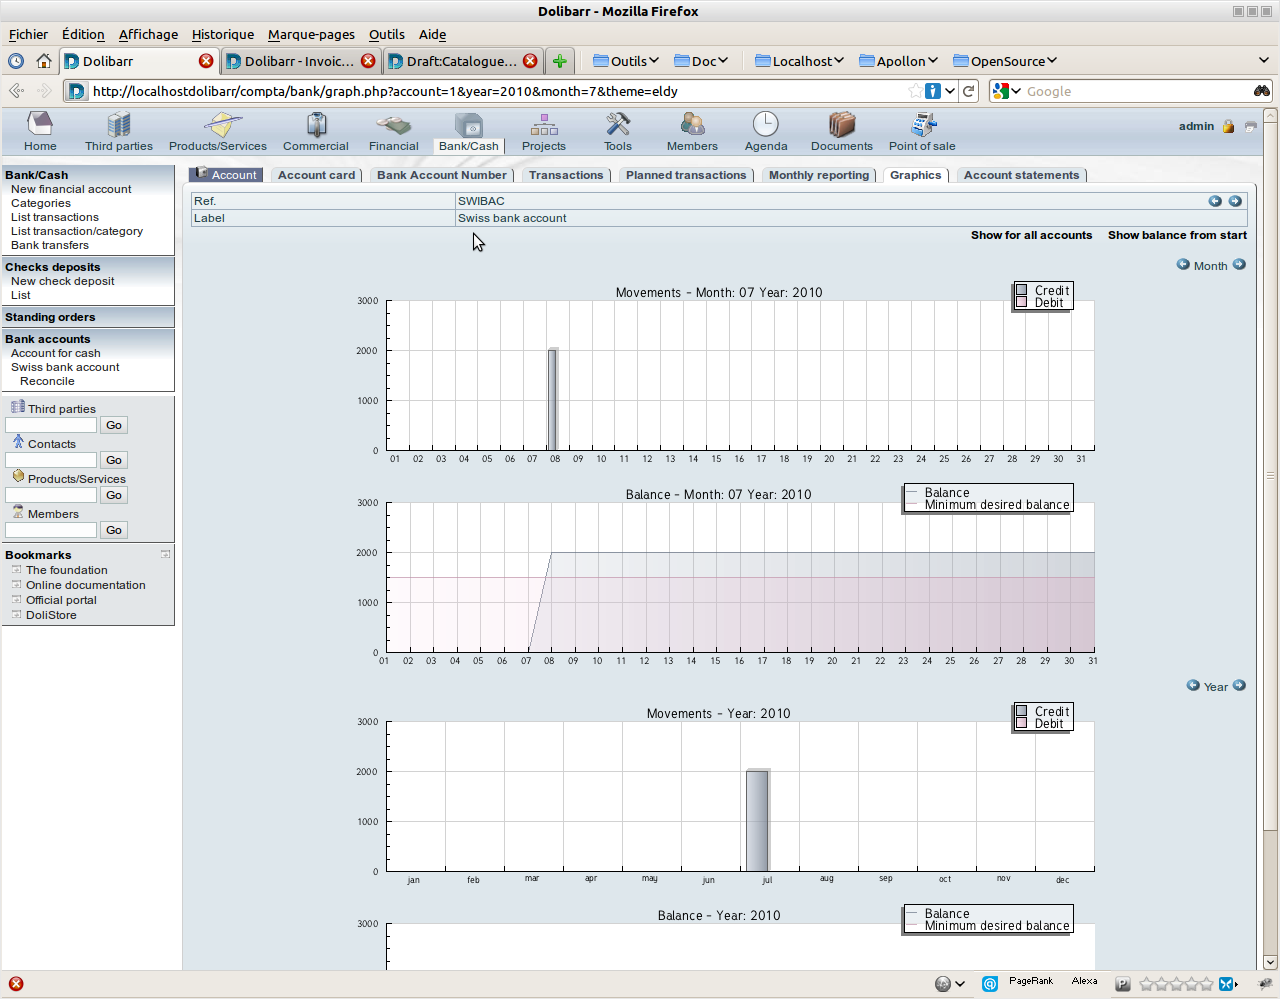1280x999 pixels.
Task: Click the Firefox home button
Action: coord(44,61)
